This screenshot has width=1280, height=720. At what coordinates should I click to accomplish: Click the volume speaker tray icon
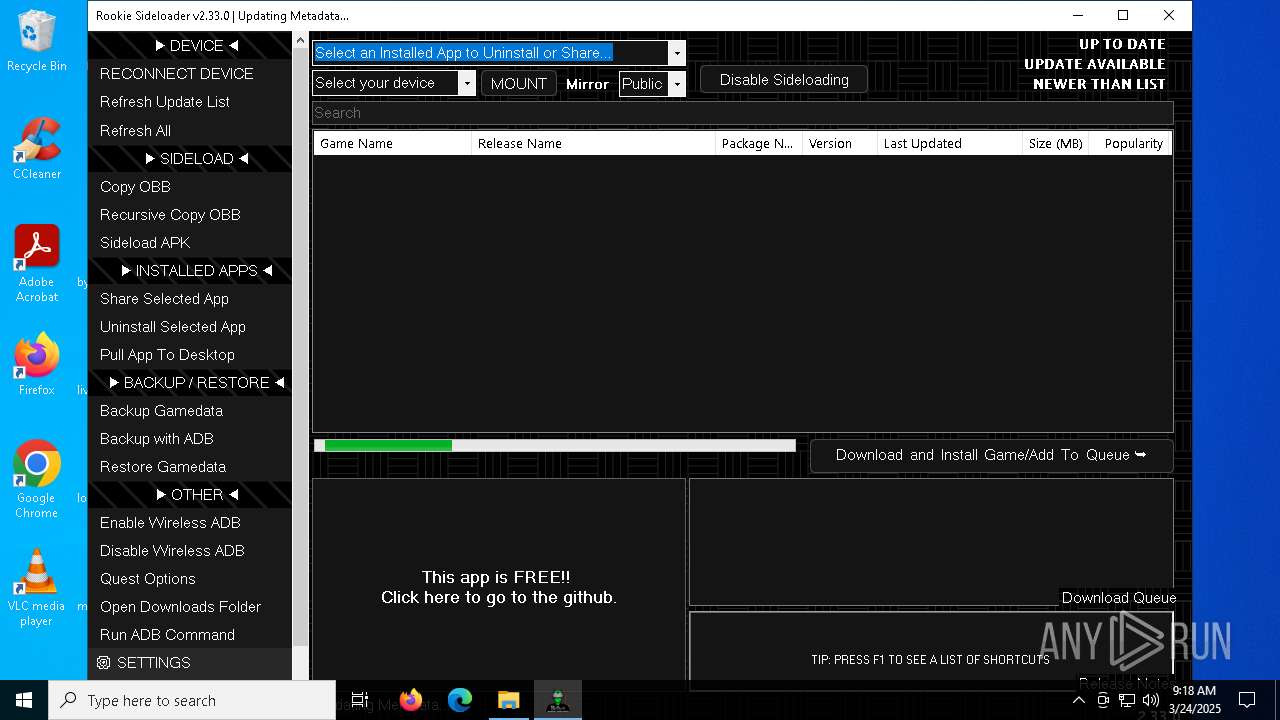click(1151, 700)
